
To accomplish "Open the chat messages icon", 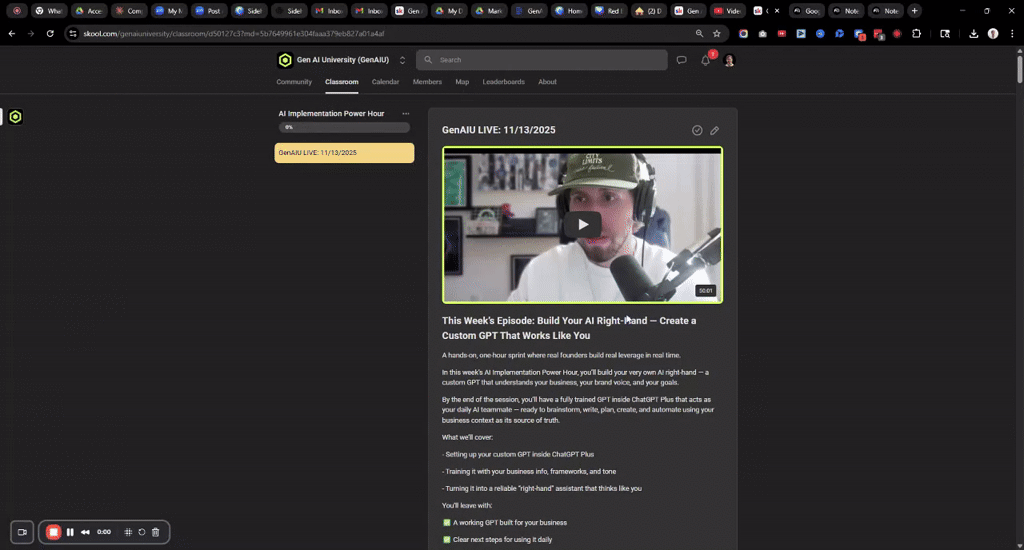I will point(681,60).
